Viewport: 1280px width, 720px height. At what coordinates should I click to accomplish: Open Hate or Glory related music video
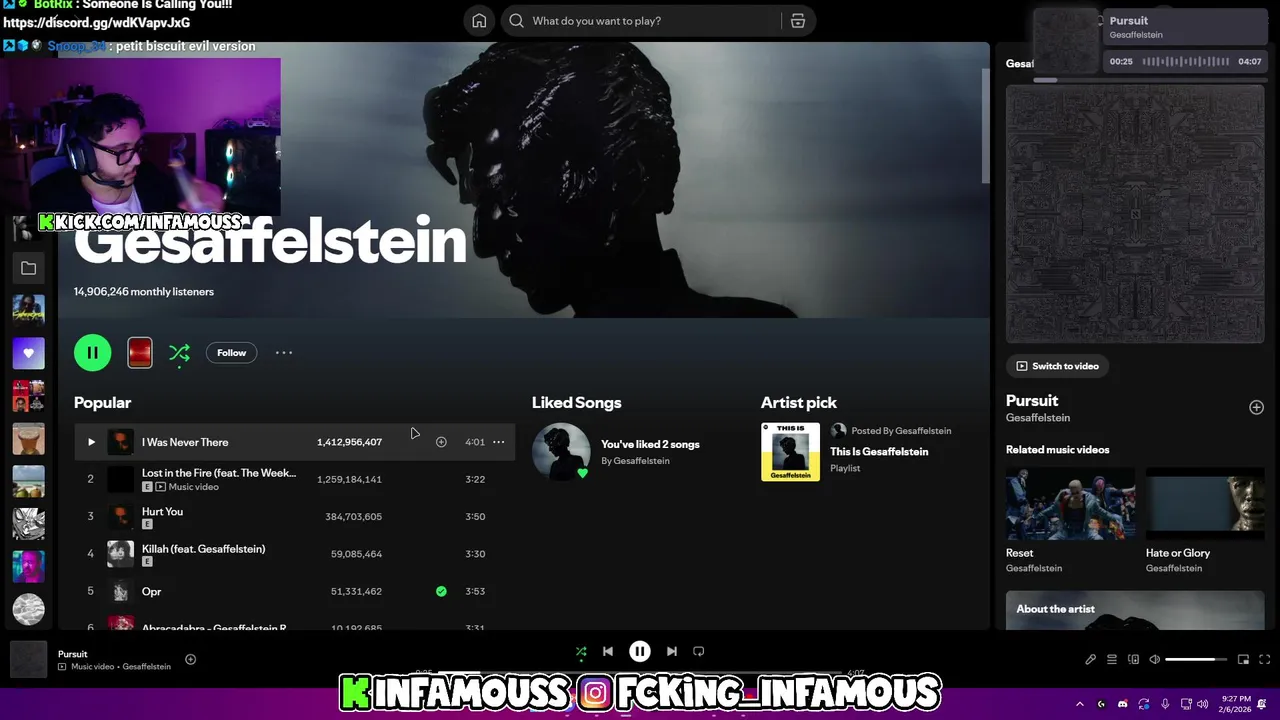click(1205, 521)
